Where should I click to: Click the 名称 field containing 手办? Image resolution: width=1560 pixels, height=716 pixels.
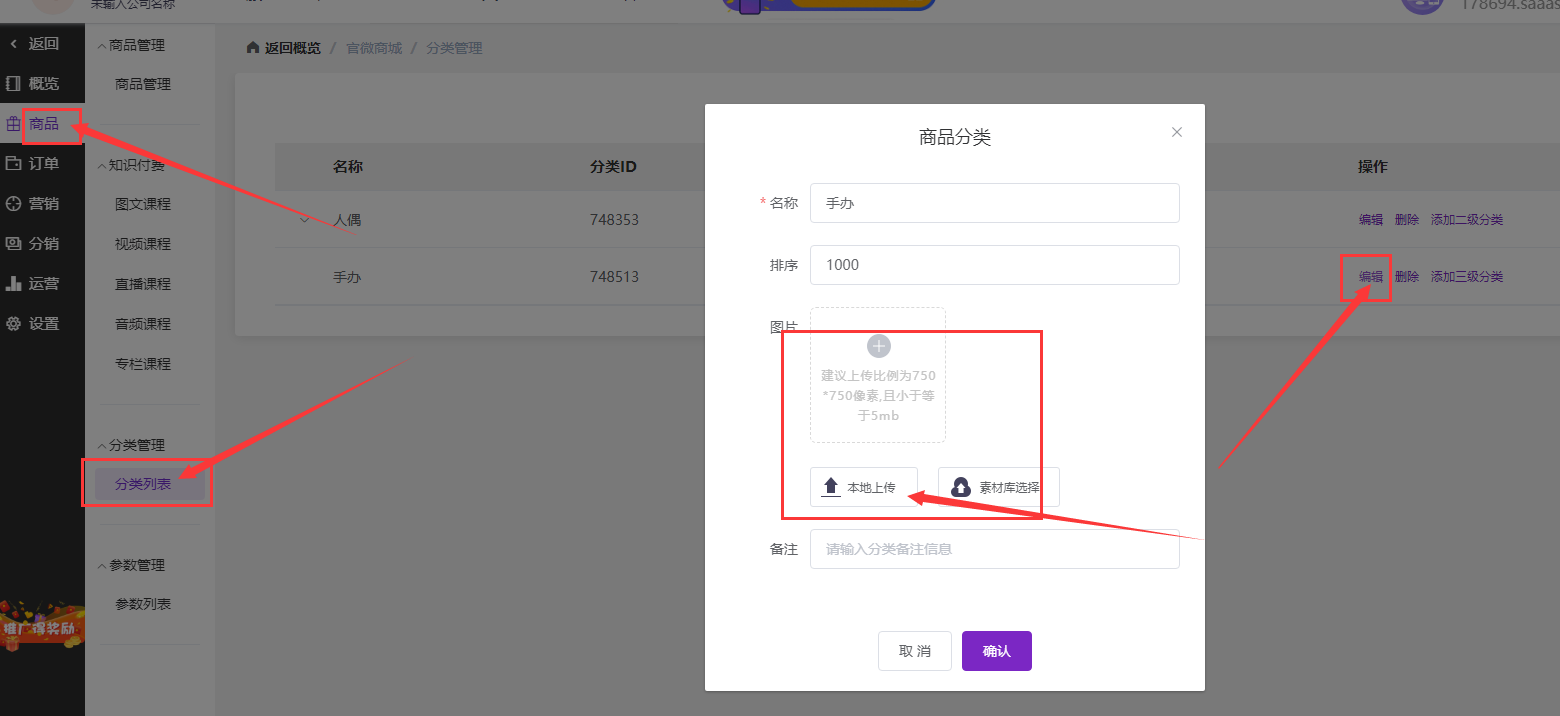995,203
